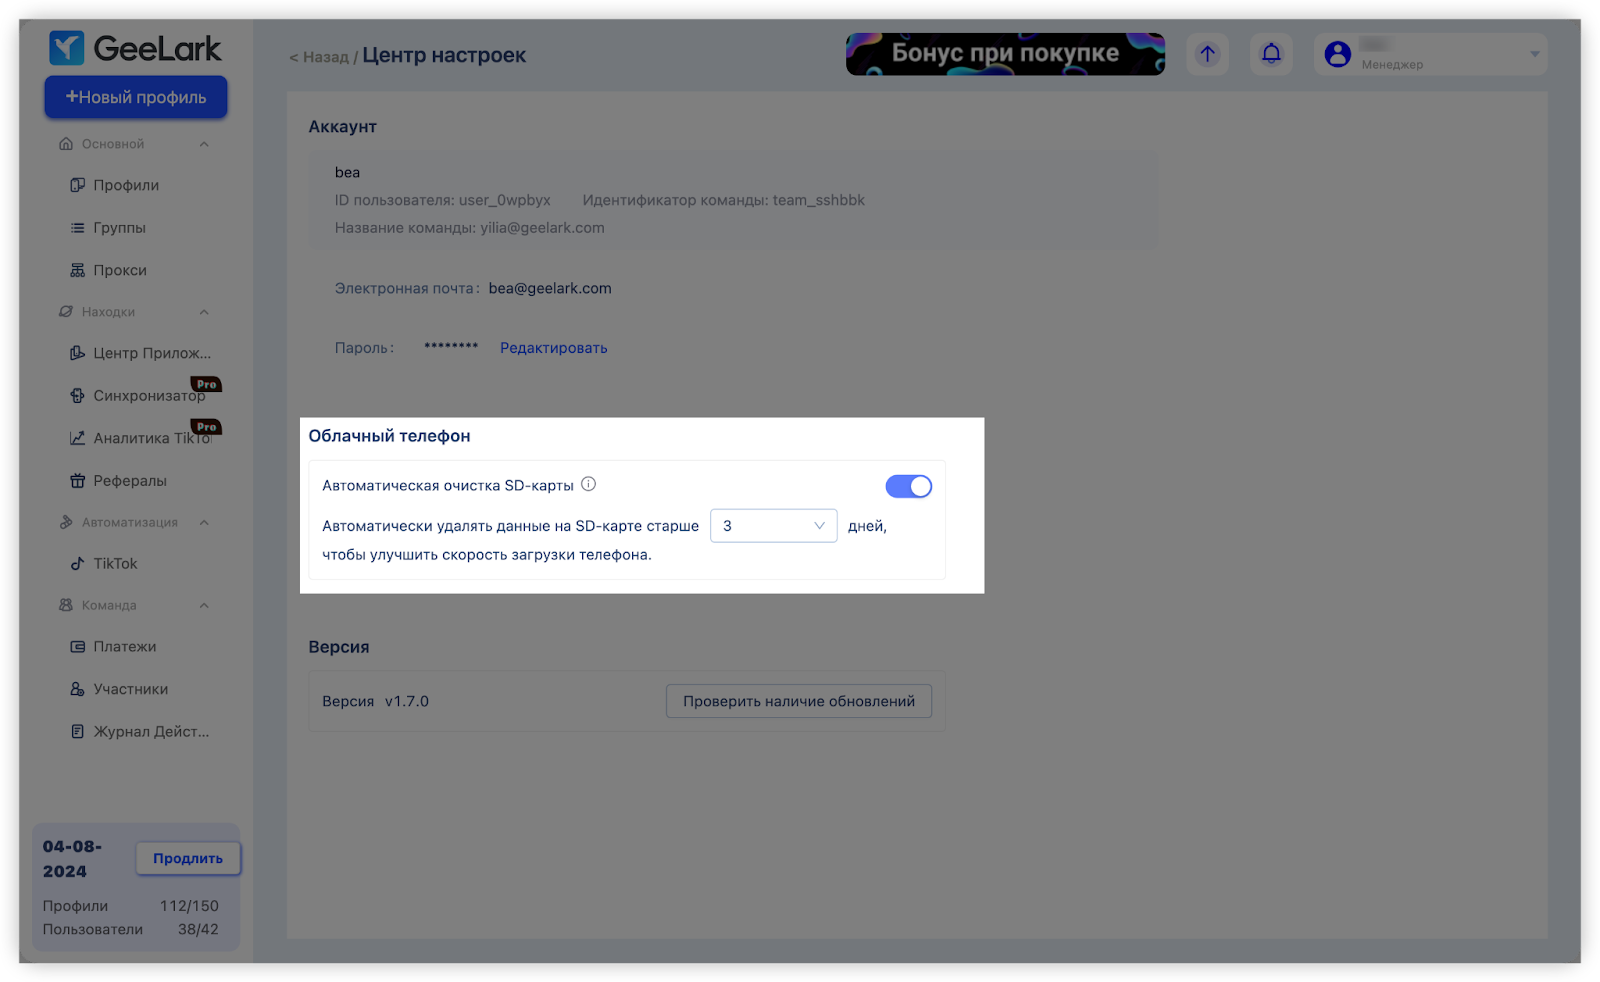Viewport: 1600px width, 982px height.
Task: Click expiry date 04-08-2024
Action: 72,859
